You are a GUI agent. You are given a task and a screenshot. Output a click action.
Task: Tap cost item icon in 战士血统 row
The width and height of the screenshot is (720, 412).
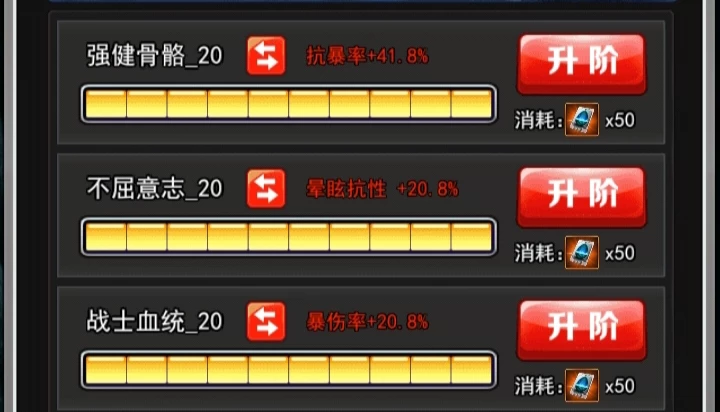pyautogui.click(x=582, y=385)
